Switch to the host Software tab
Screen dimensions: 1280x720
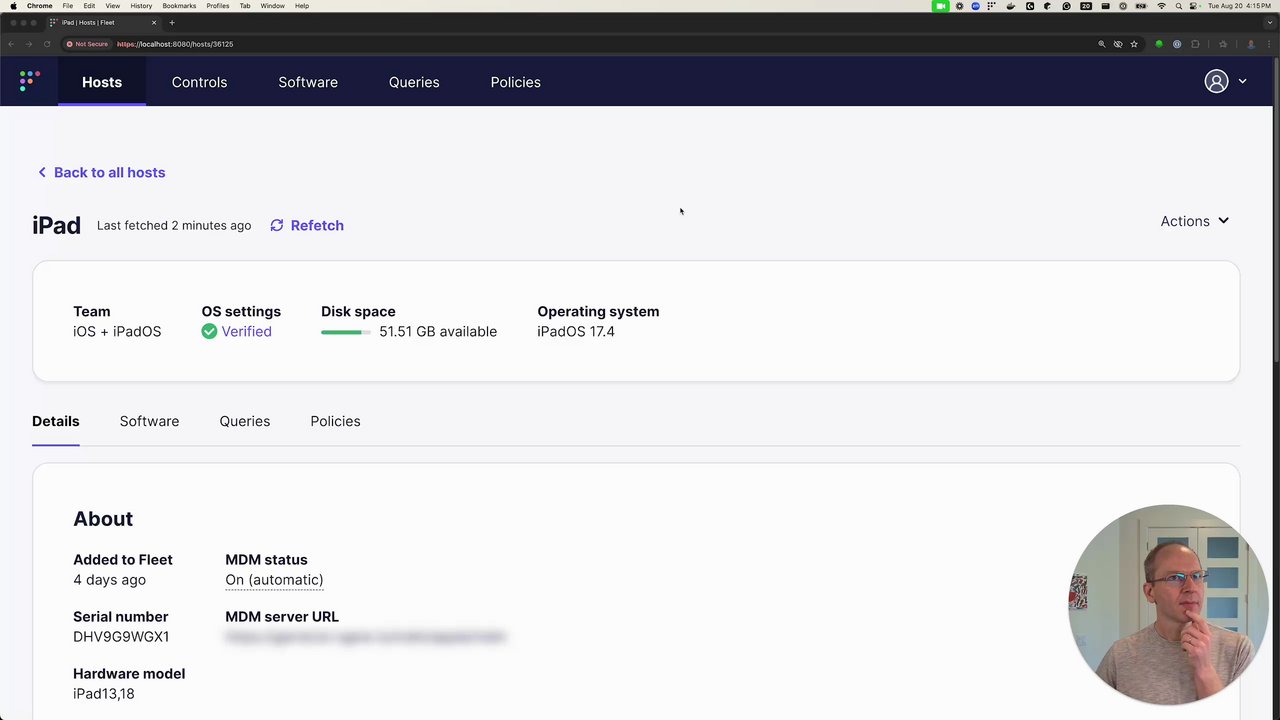[149, 421]
